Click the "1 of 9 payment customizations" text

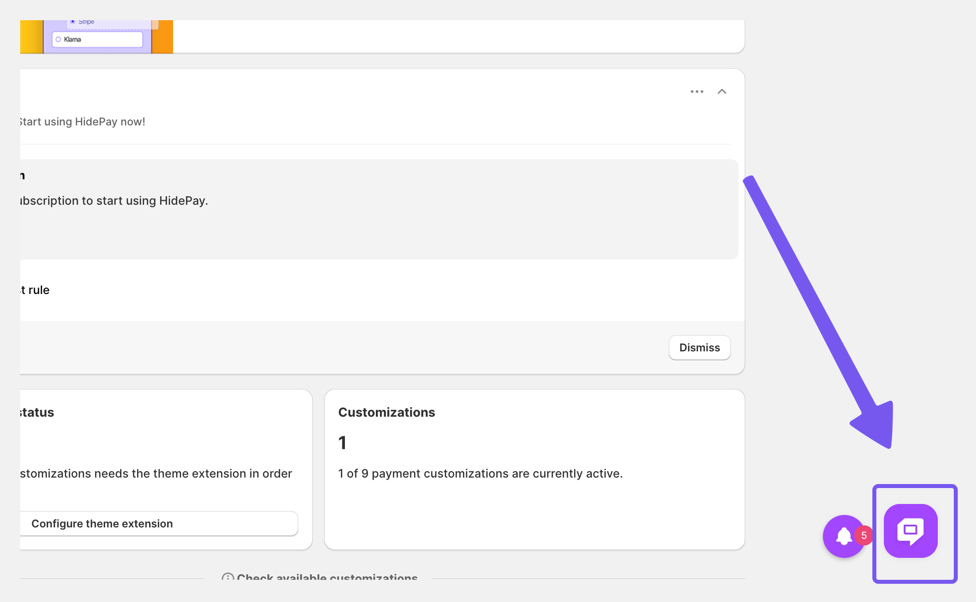(x=480, y=474)
